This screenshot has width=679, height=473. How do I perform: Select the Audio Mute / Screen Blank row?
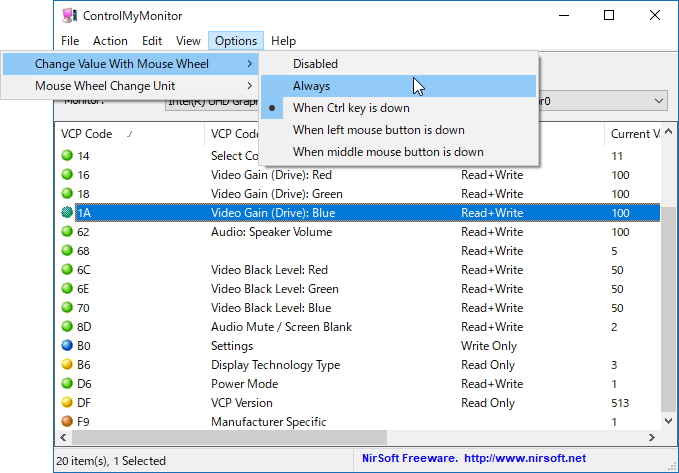coord(358,327)
